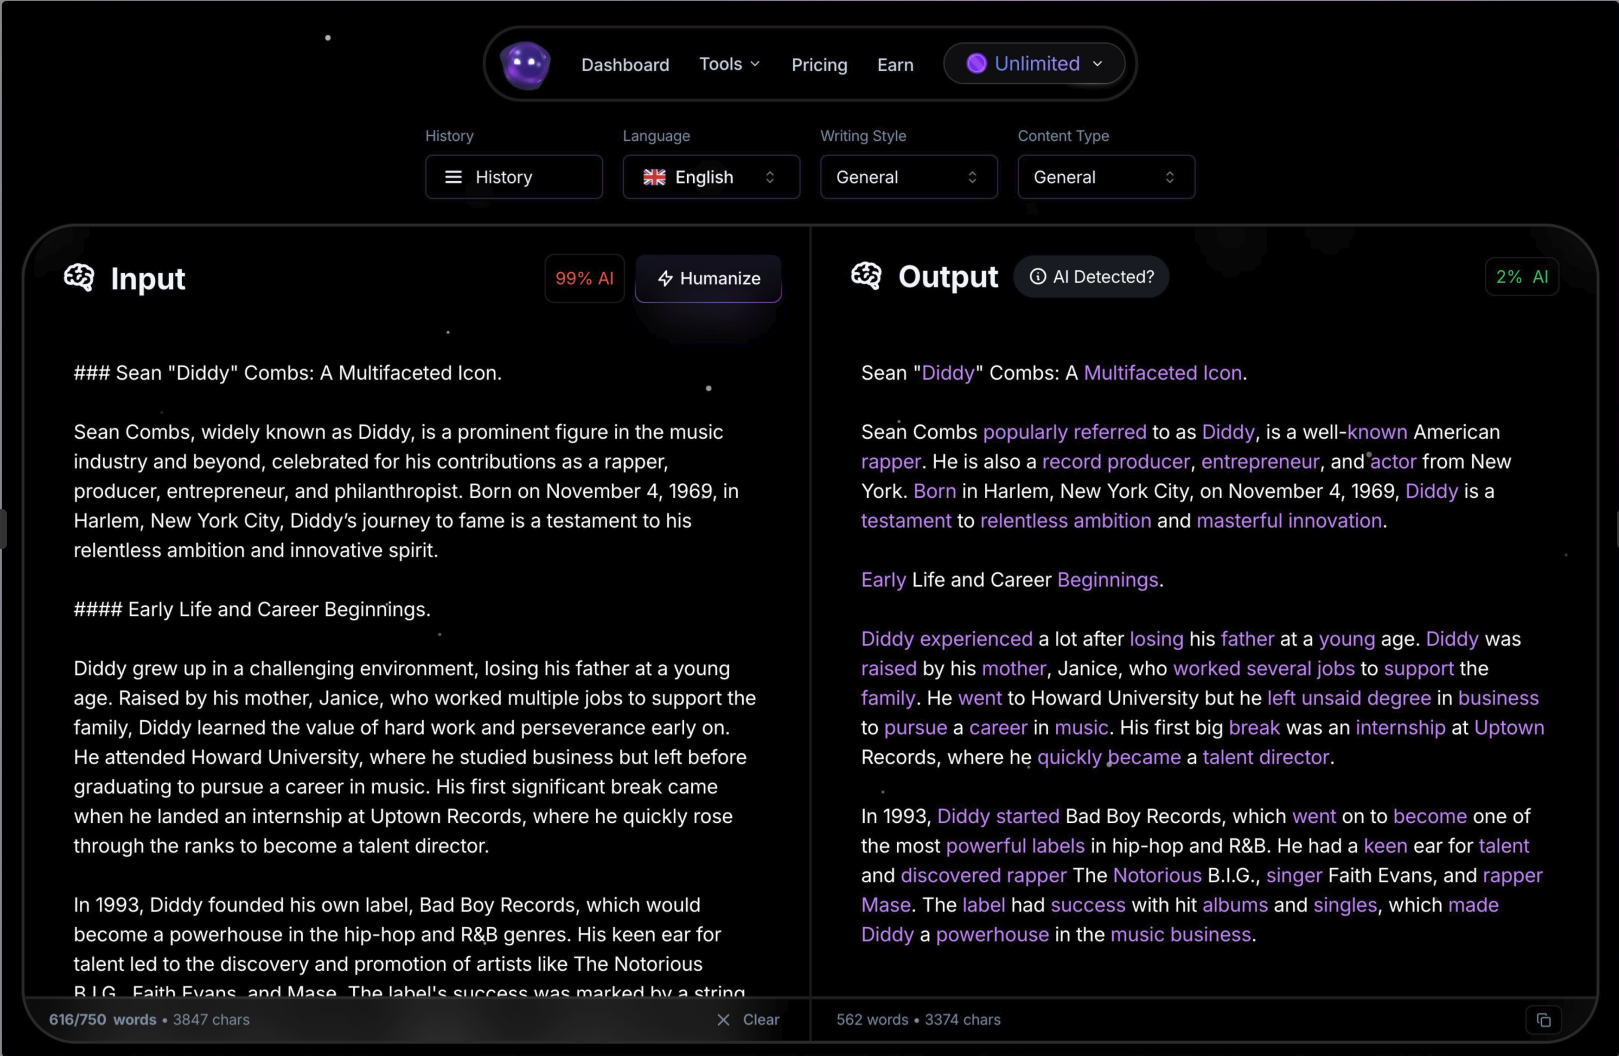Click the input heading '### Sean "Diddy" Combs'

193,373
